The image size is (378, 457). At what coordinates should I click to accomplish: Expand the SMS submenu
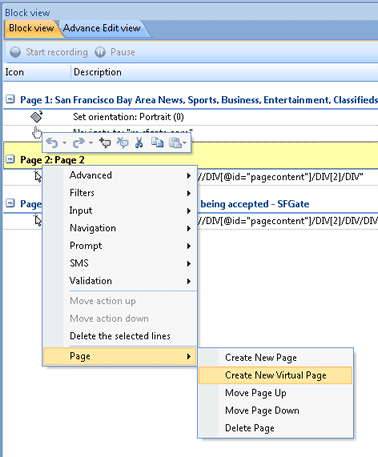click(x=120, y=263)
